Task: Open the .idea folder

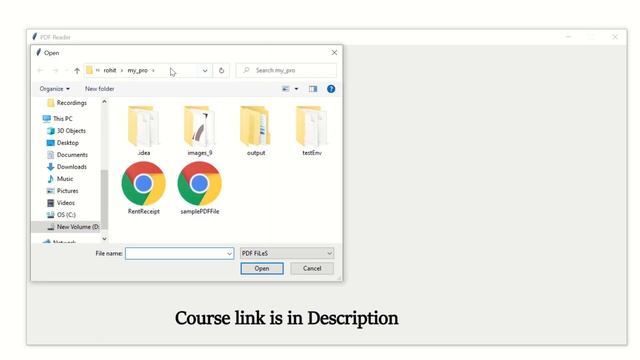Action: coord(144,131)
